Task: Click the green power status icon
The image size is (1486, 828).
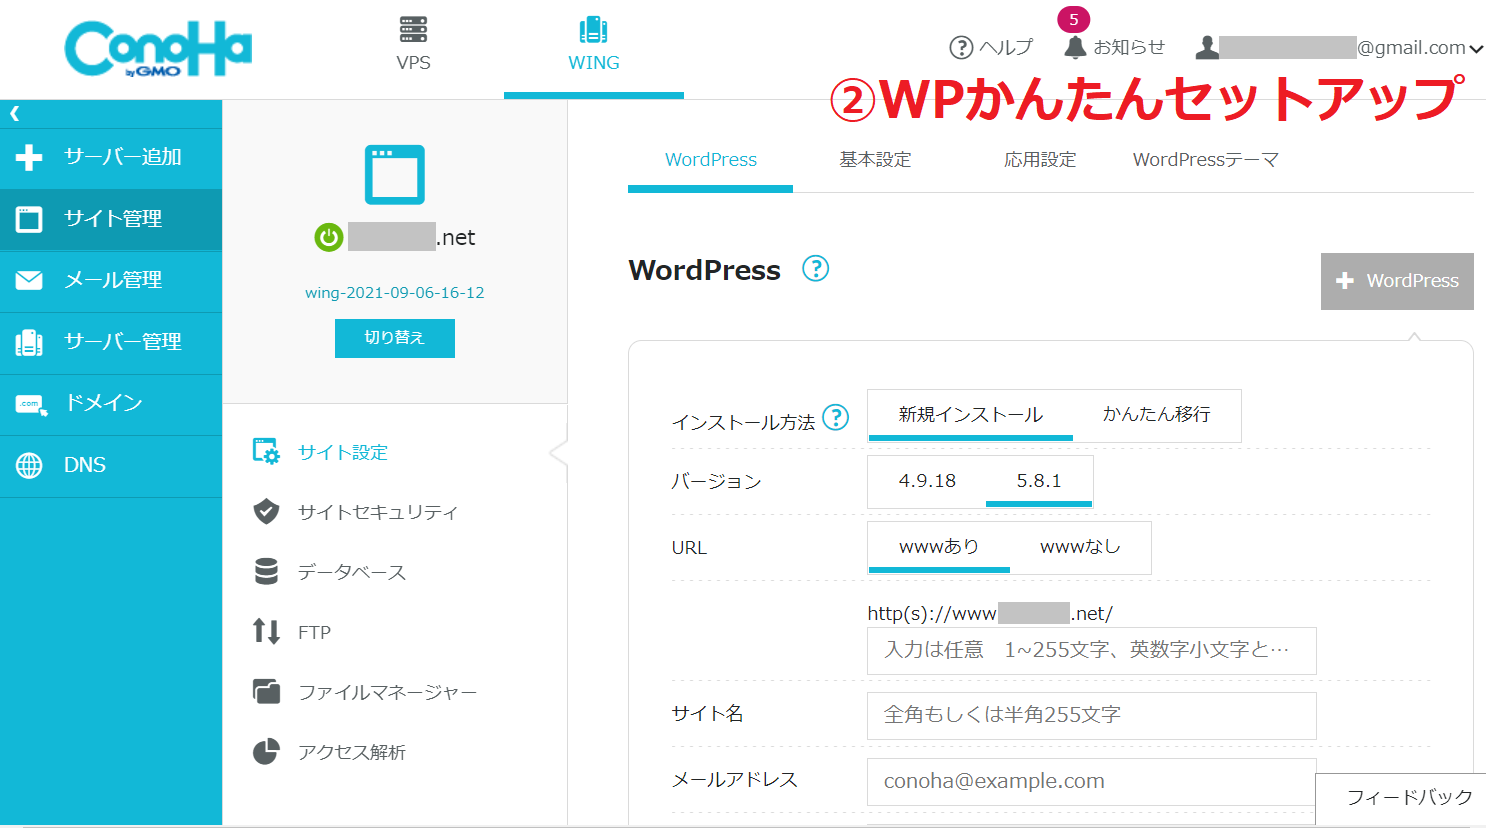Action: 329,237
